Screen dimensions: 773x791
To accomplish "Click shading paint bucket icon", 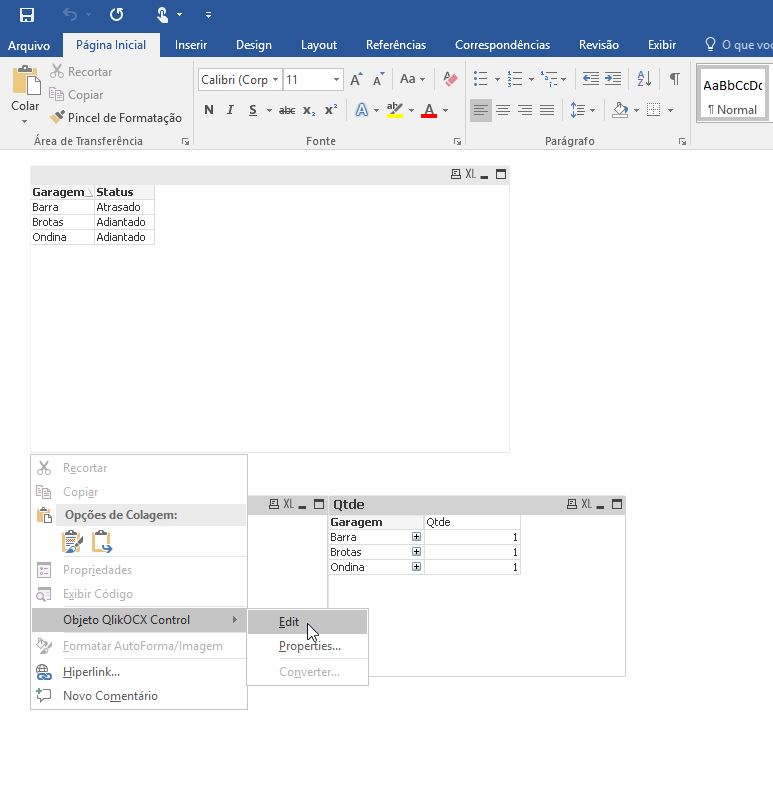I will click(x=620, y=110).
